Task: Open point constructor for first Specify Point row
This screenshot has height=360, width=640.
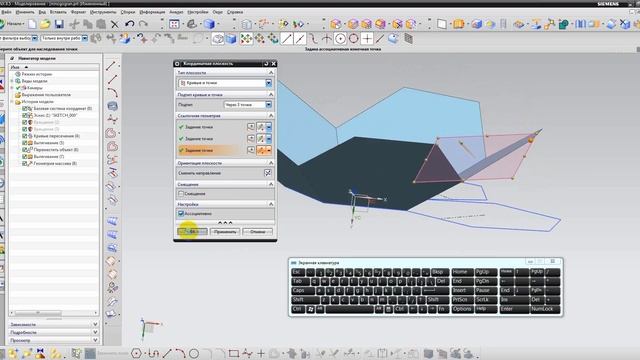Action: pos(251,127)
